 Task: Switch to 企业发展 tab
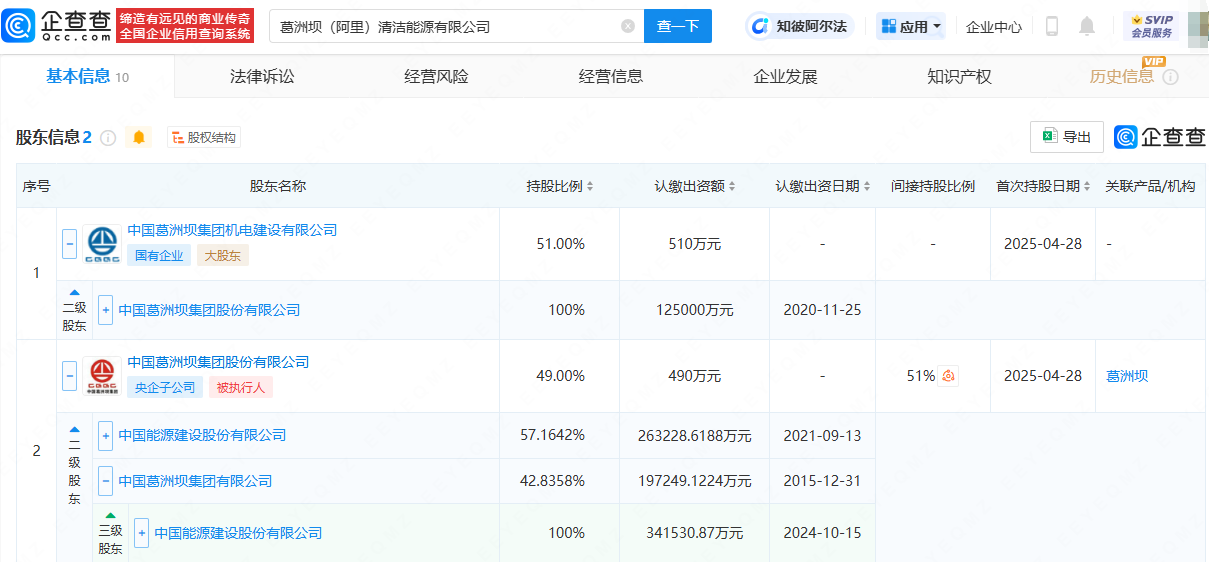(785, 77)
